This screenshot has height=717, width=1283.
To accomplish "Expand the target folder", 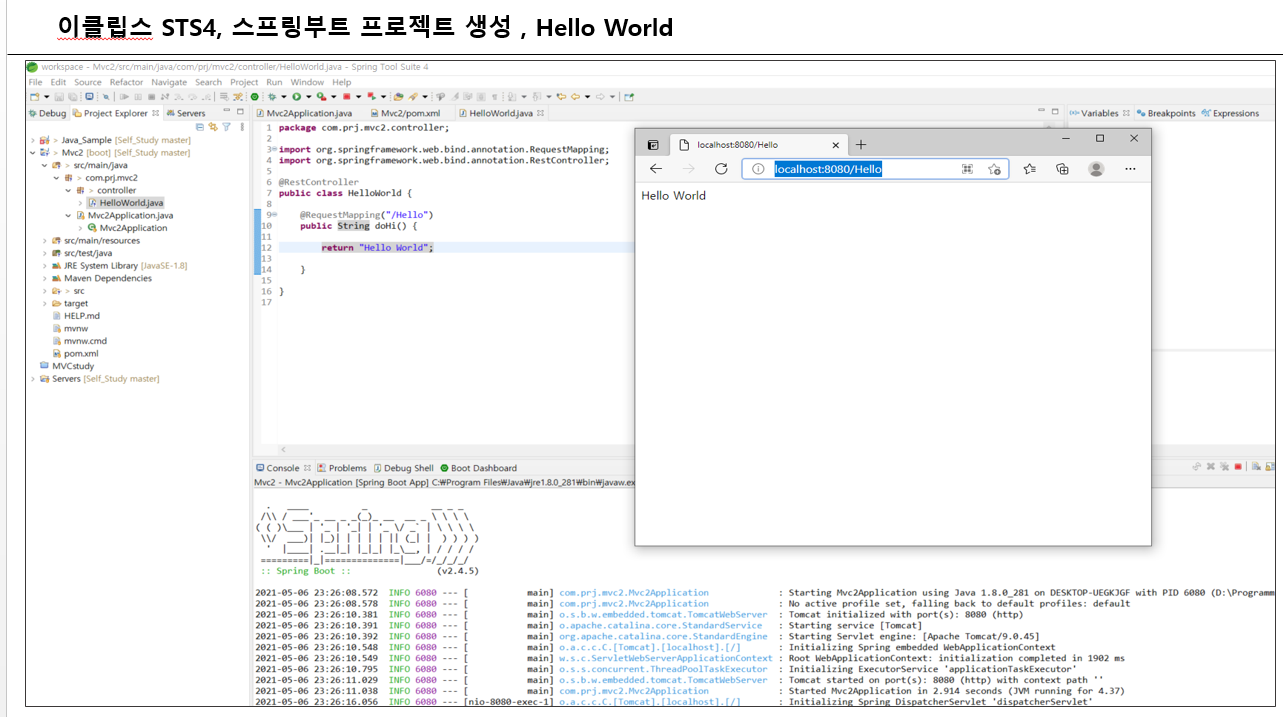I will pos(44,303).
